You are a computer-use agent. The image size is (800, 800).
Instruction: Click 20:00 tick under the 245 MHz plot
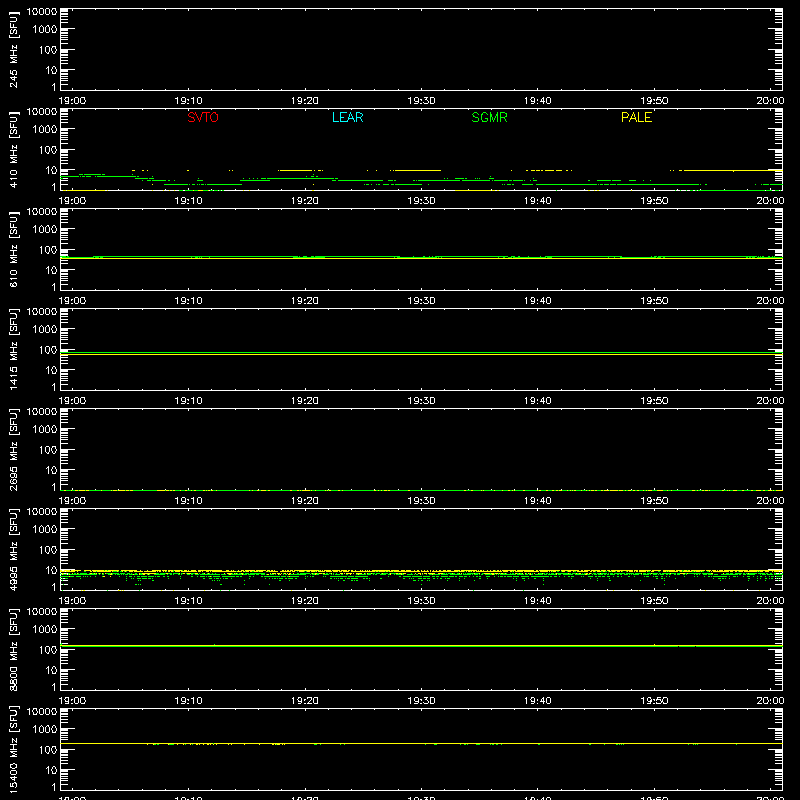click(770, 101)
